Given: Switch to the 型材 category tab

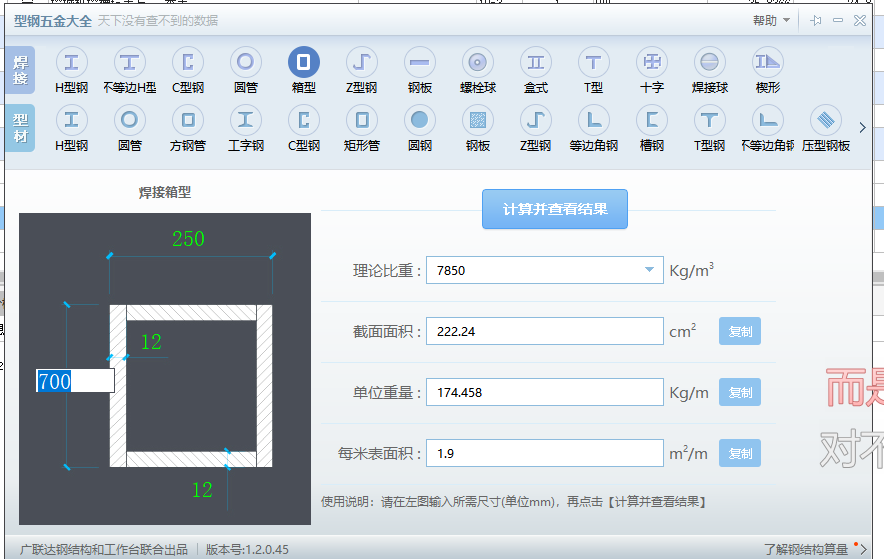Looking at the screenshot, I should tap(21, 128).
